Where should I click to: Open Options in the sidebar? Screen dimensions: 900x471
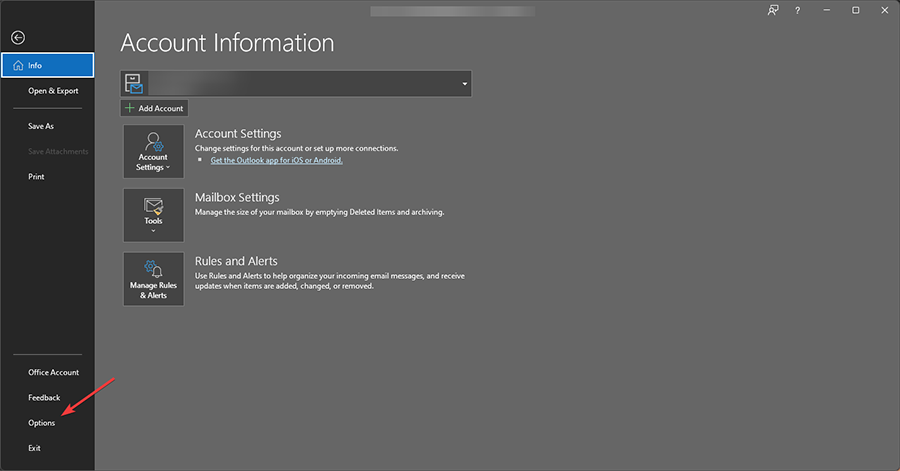click(x=41, y=423)
